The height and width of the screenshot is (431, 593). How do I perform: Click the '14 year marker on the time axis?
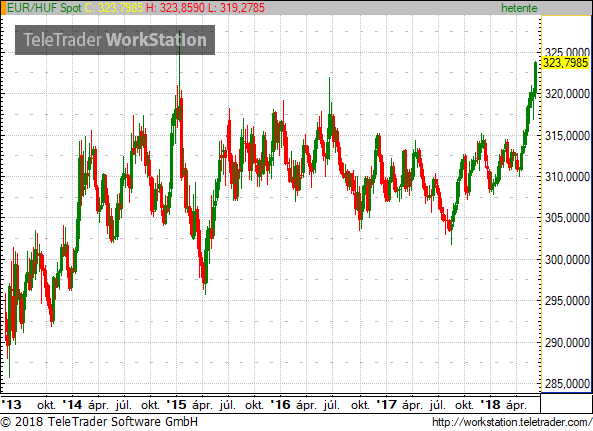pyautogui.click(x=72, y=405)
